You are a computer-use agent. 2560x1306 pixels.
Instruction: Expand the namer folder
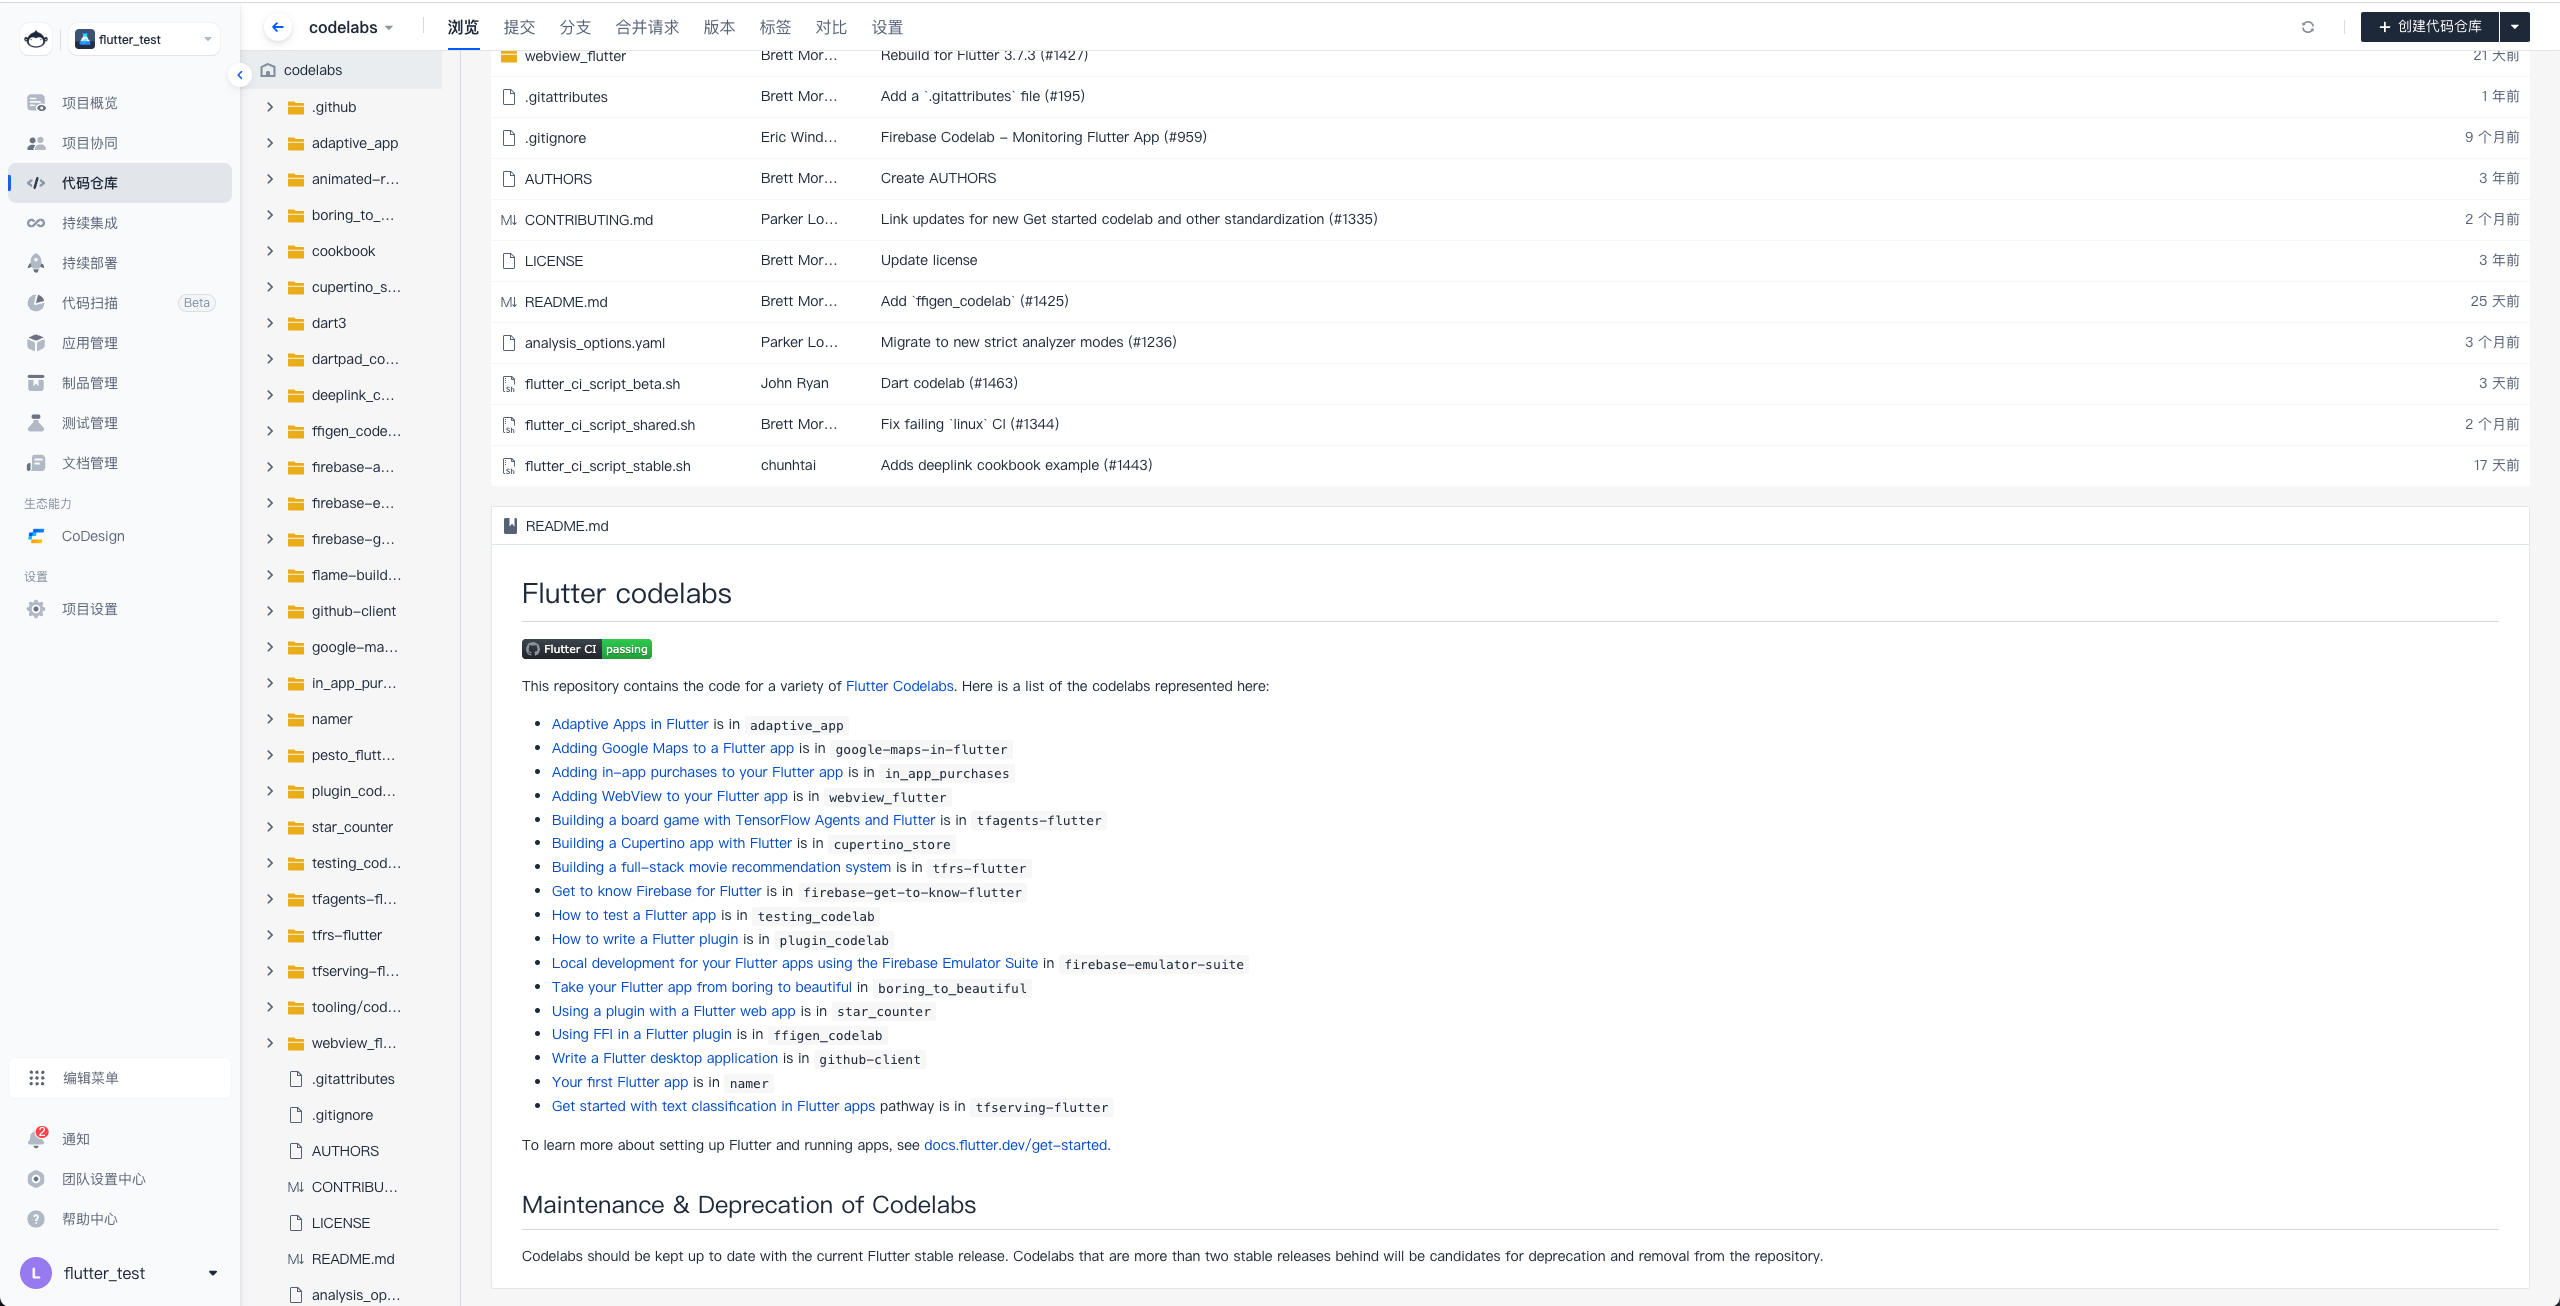coord(270,719)
